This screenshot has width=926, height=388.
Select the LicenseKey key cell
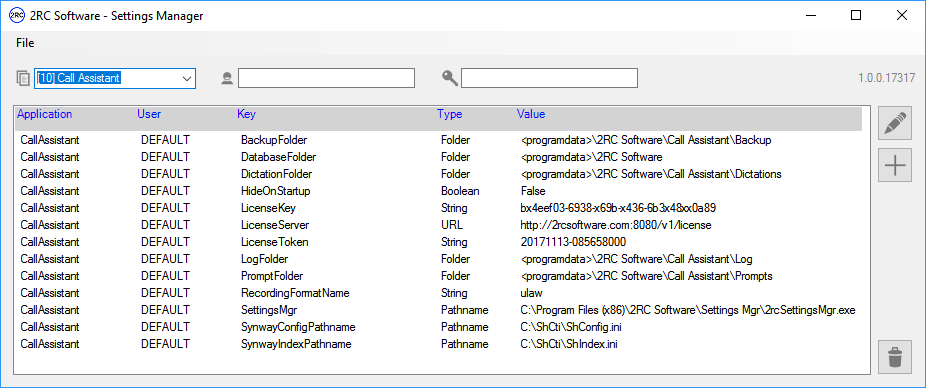[x=269, y=208]
